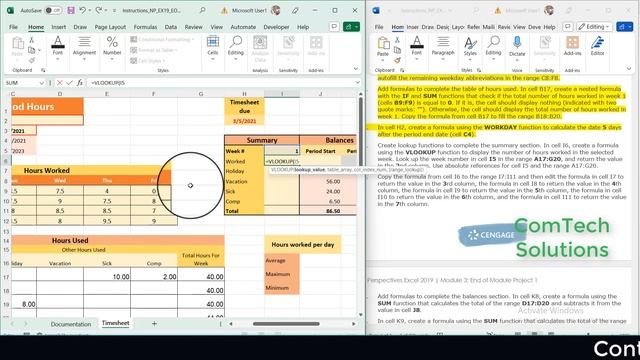
Task: Expand the Copy options arrow in Excel
Action: pos(39,50)
